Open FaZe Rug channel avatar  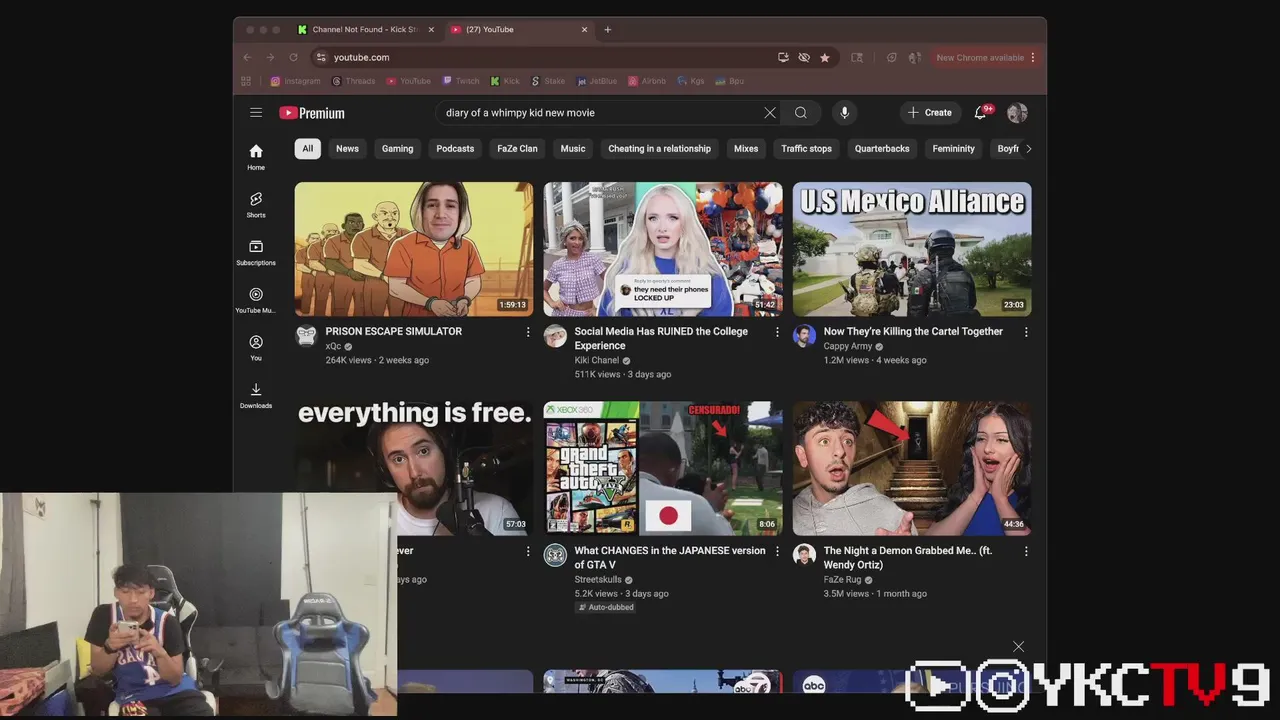point(804,555)
